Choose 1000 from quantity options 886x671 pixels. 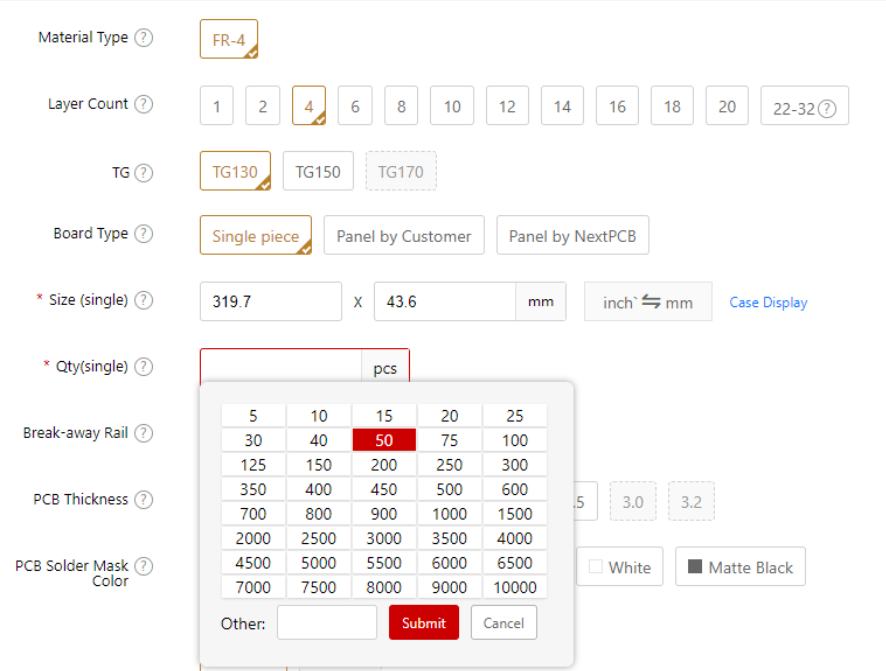tap(449, 514)
